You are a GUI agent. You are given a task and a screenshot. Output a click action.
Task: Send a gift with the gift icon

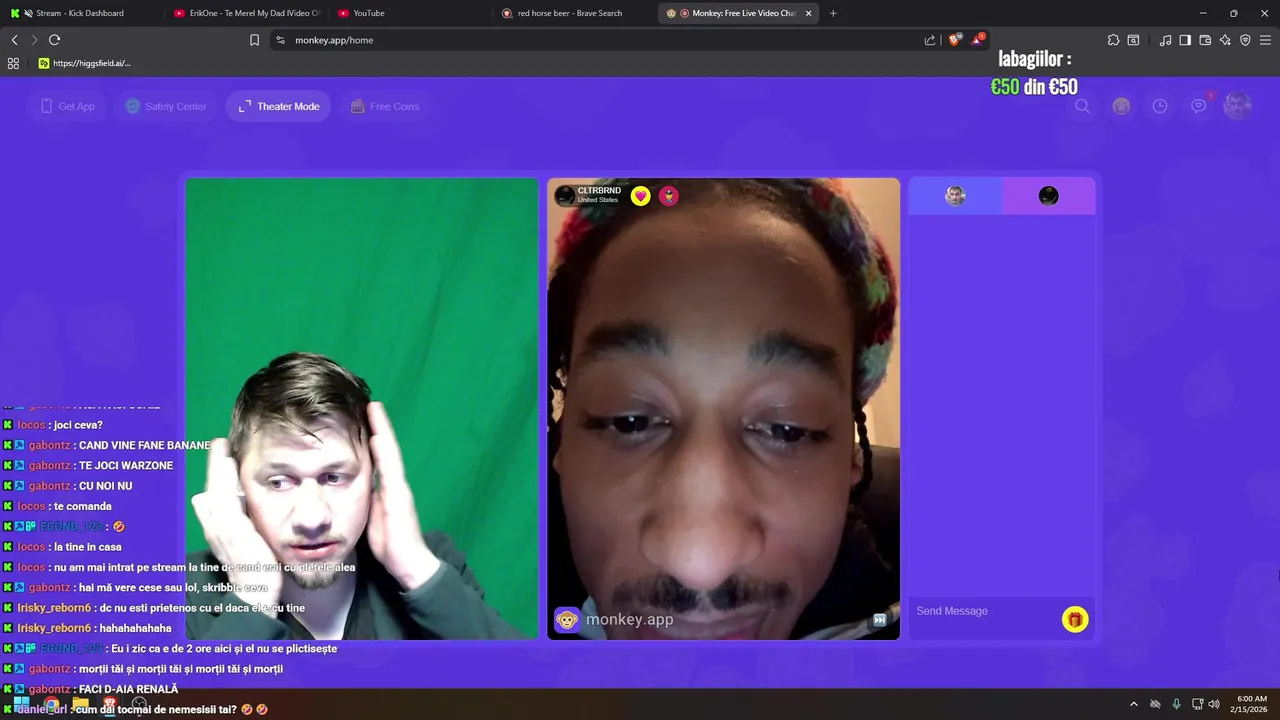point(1075,620)
